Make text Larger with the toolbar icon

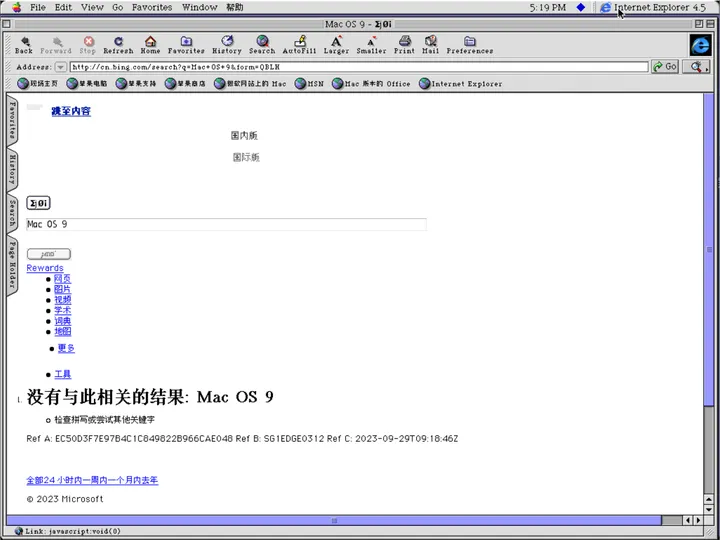point(336,45)
